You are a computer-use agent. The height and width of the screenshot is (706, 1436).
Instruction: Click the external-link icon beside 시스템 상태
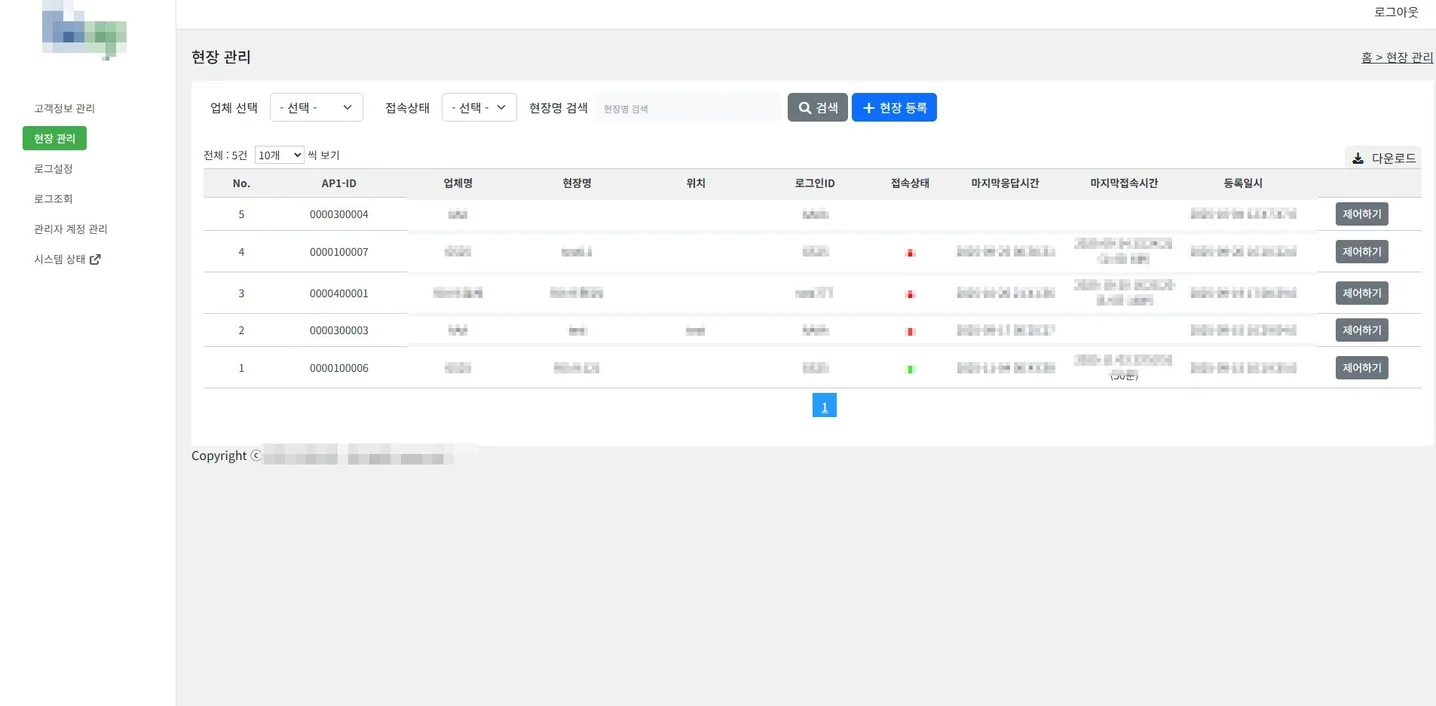pyautogui.click(x=95, y=259)
